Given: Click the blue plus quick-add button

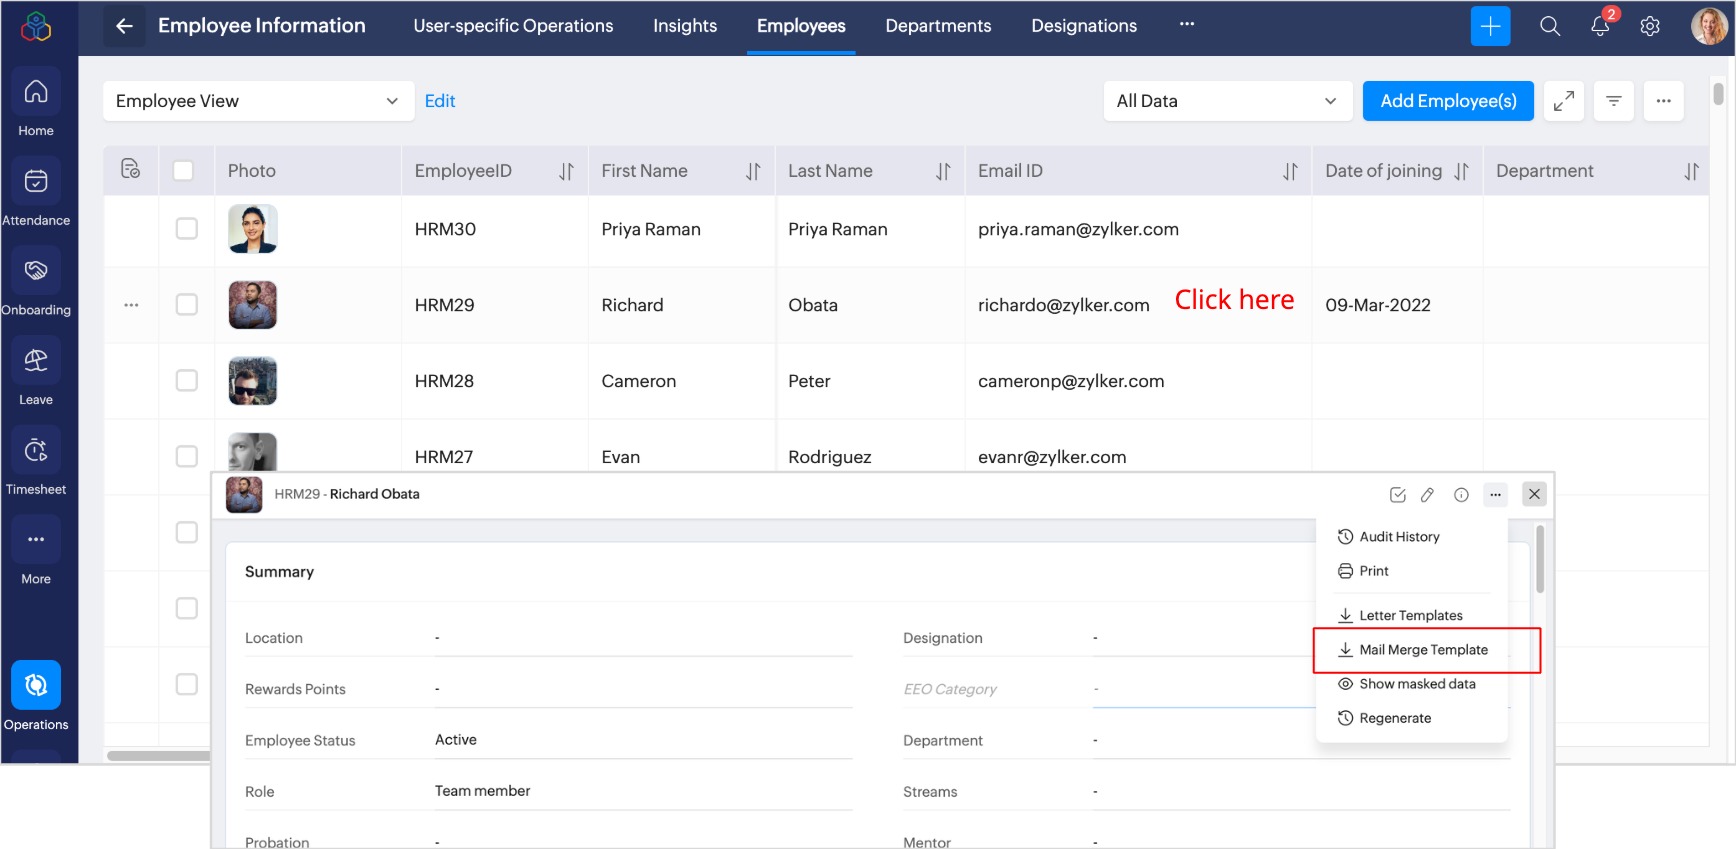Looking at the screenshot, I should [1489, 27].
